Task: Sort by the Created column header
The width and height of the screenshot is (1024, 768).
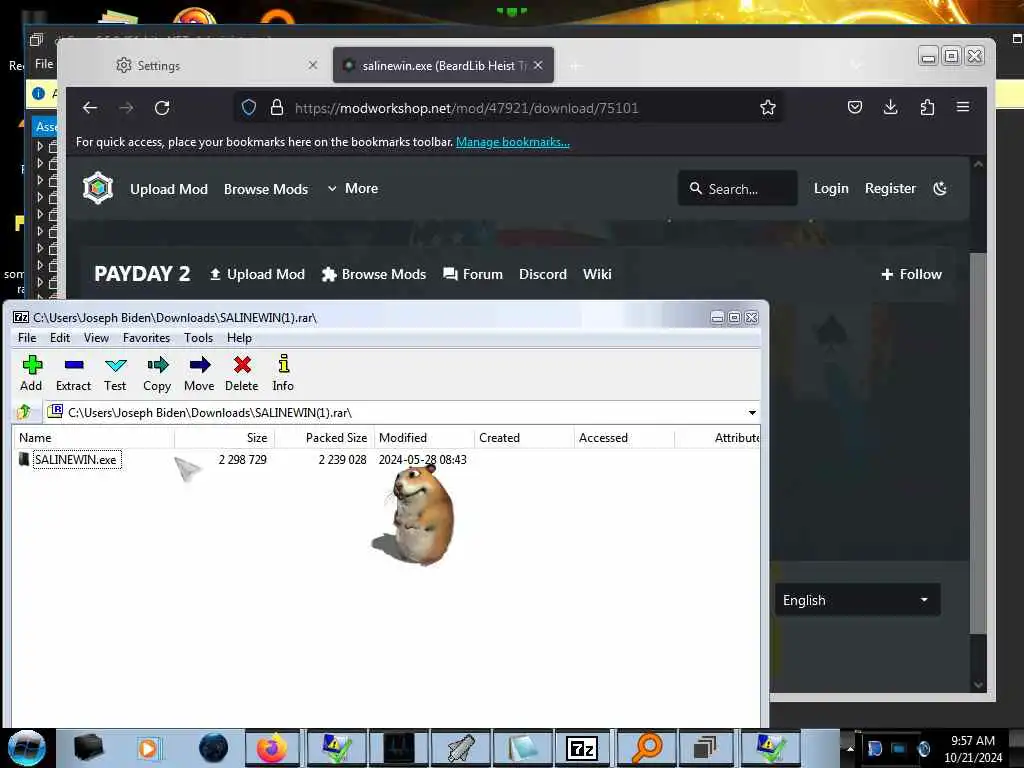Action: click(x=524, y=438)
